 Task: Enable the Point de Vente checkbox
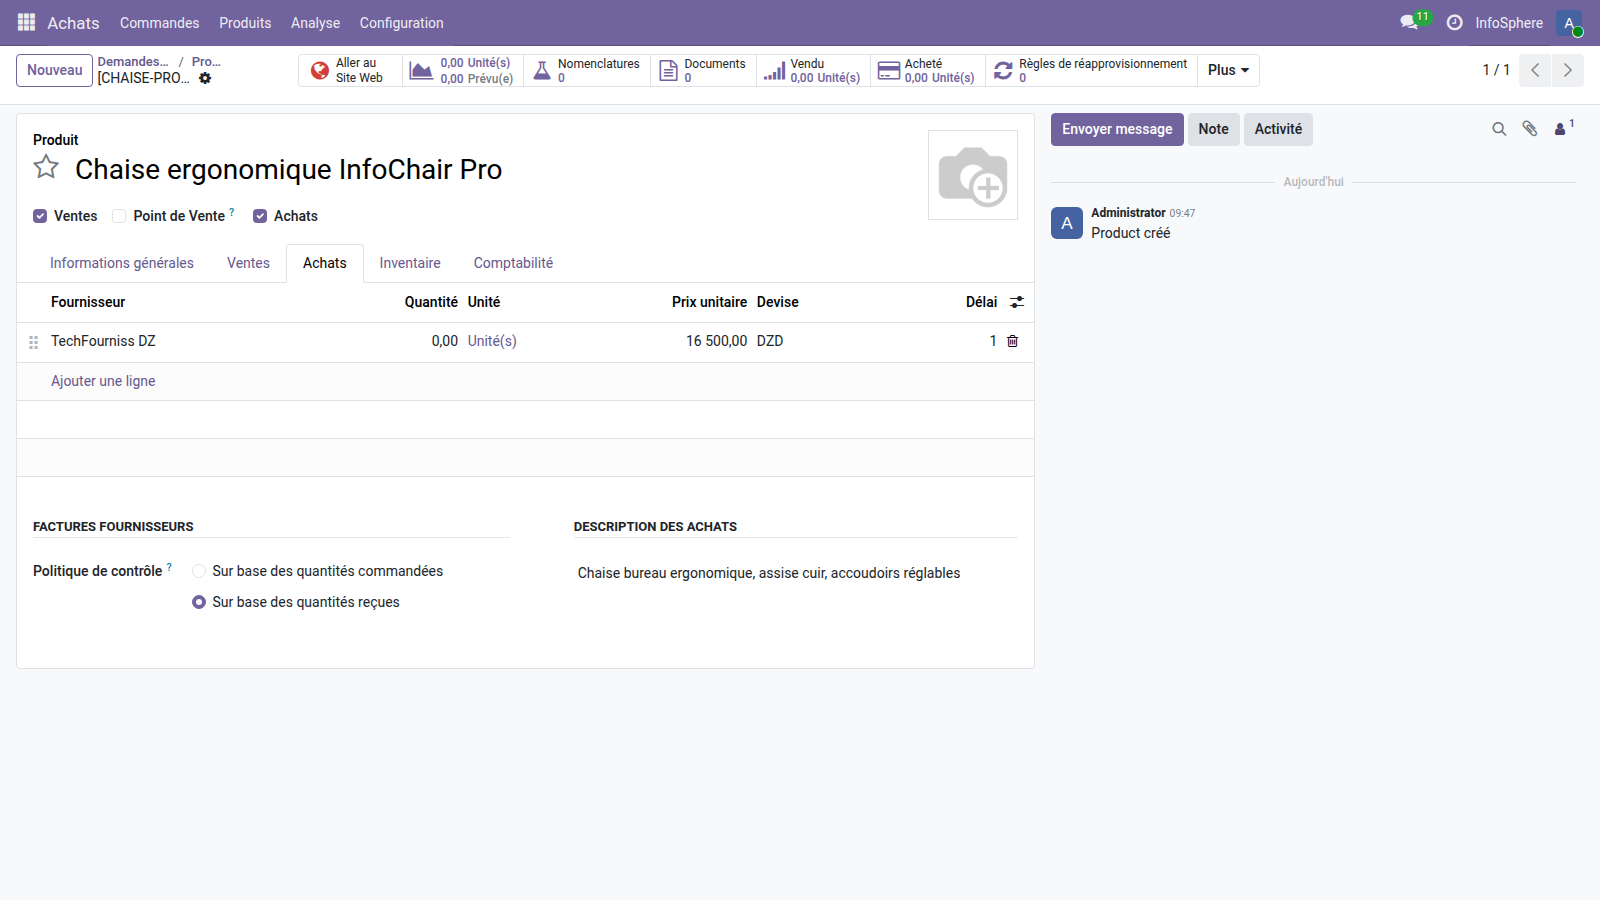119,216
